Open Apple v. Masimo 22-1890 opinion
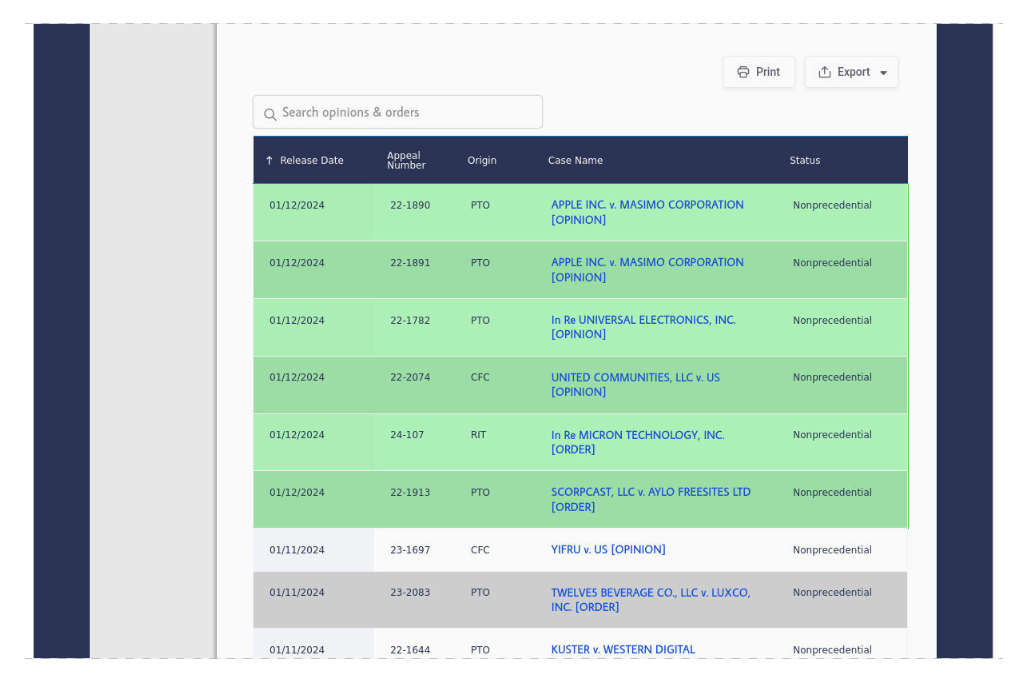1027x682 pixels. (x=646, y=205)
